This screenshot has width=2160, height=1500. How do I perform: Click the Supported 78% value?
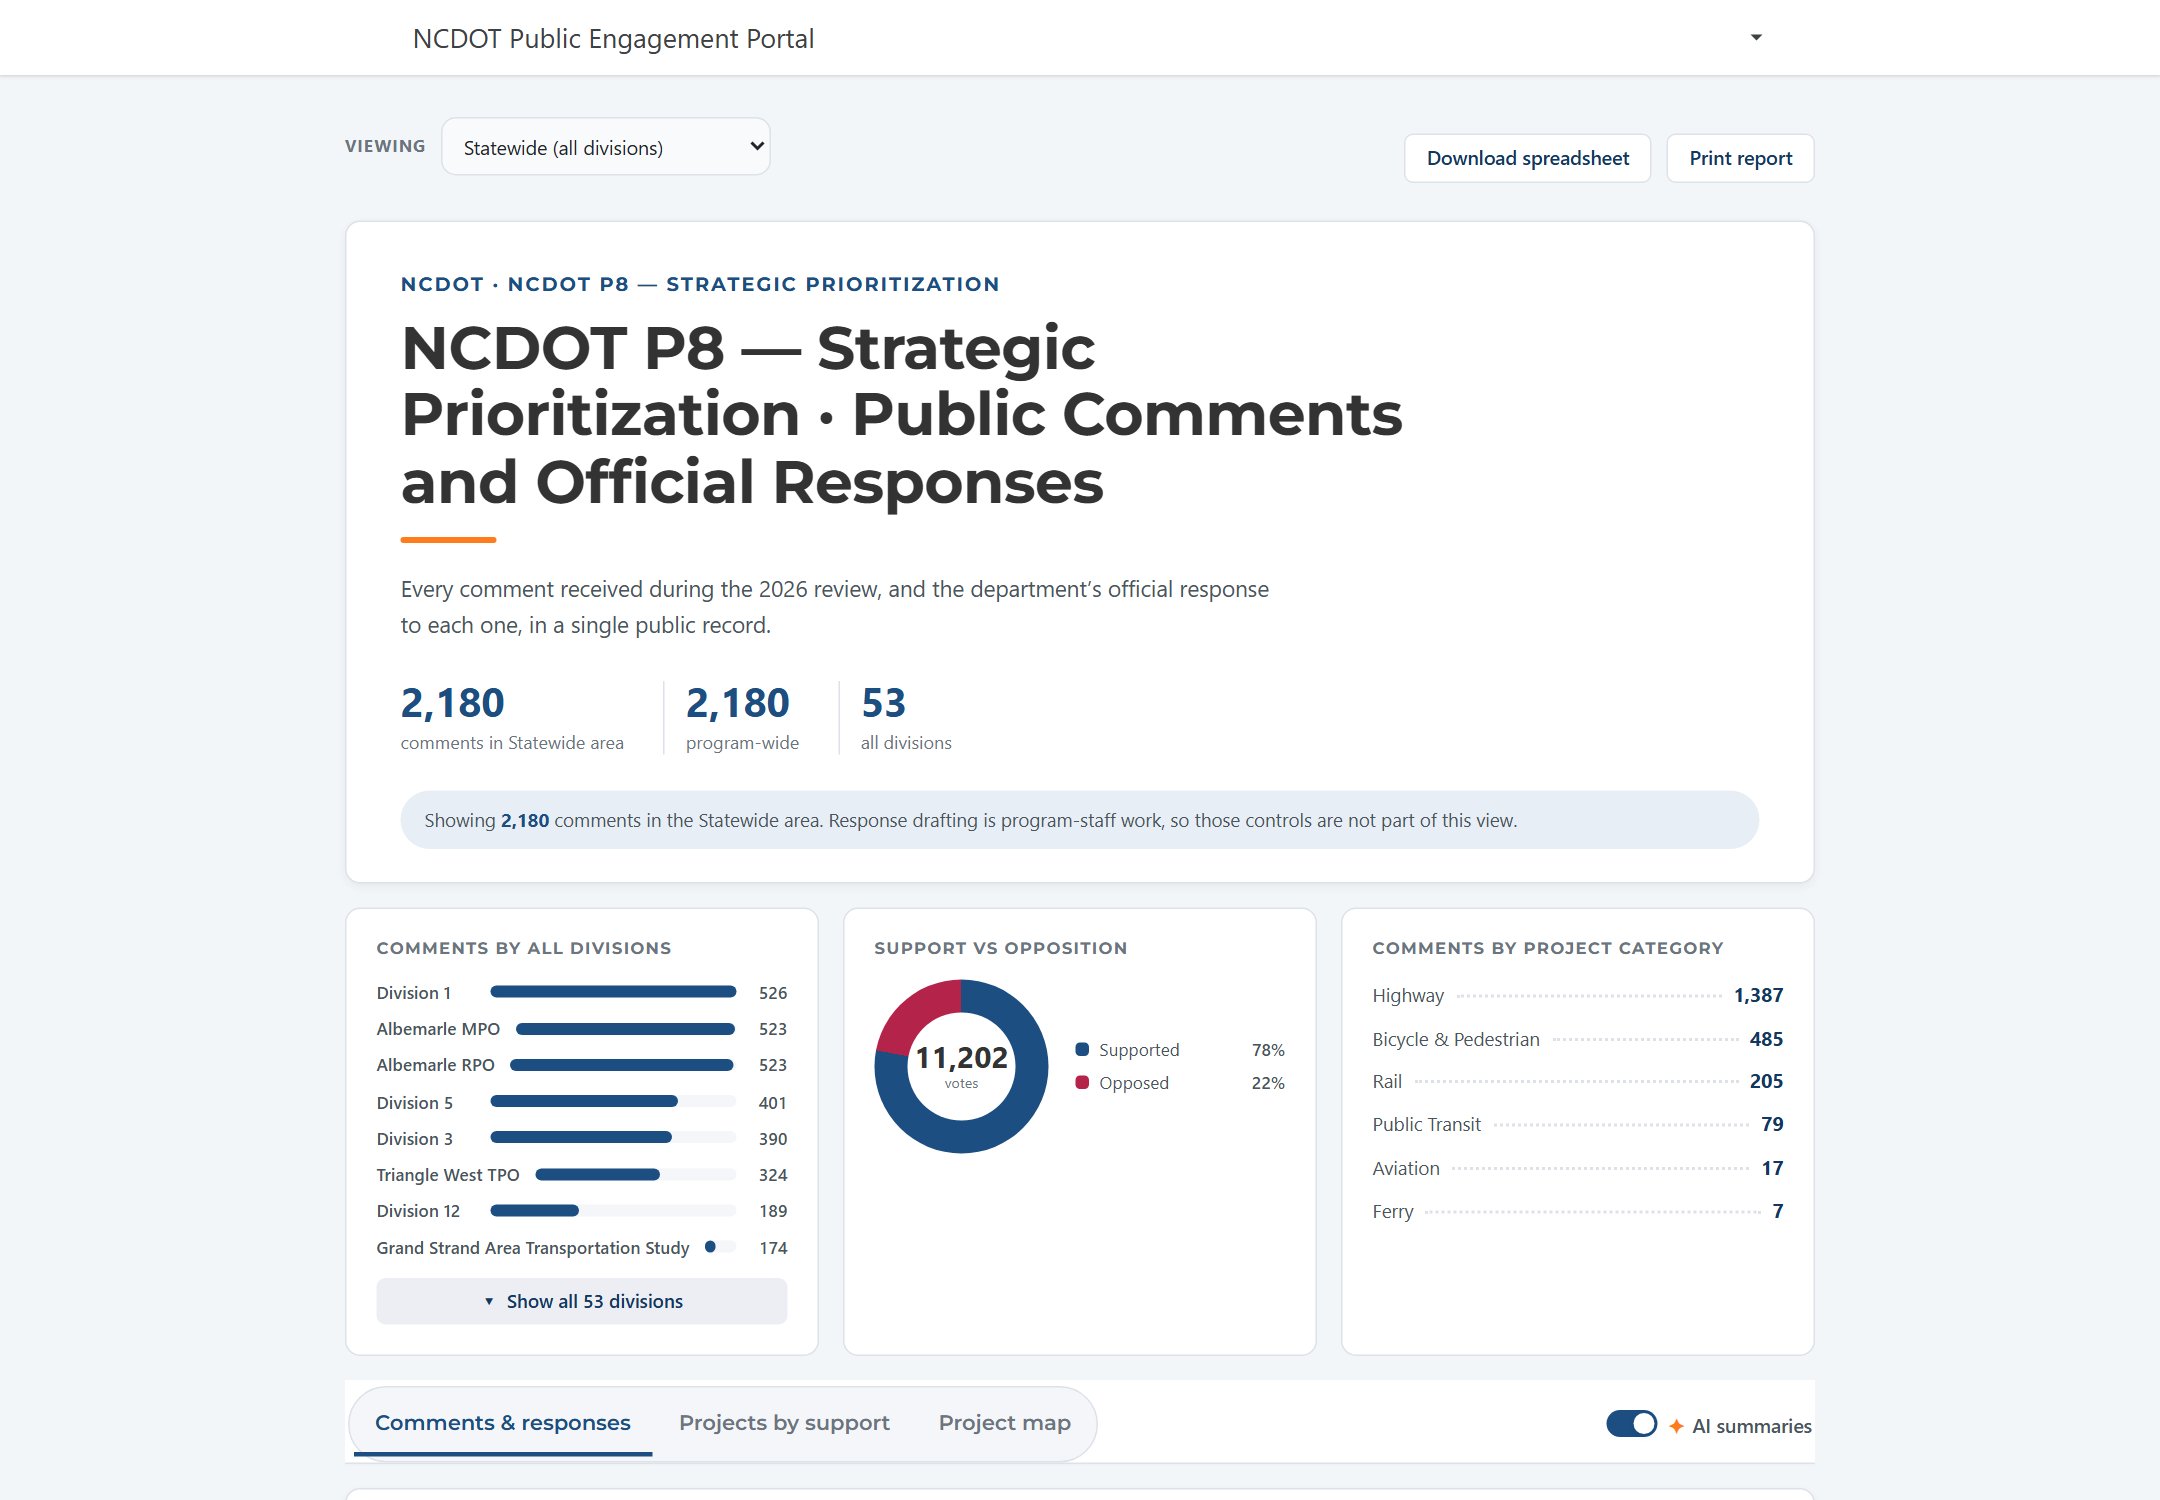click(1268, 1050)
